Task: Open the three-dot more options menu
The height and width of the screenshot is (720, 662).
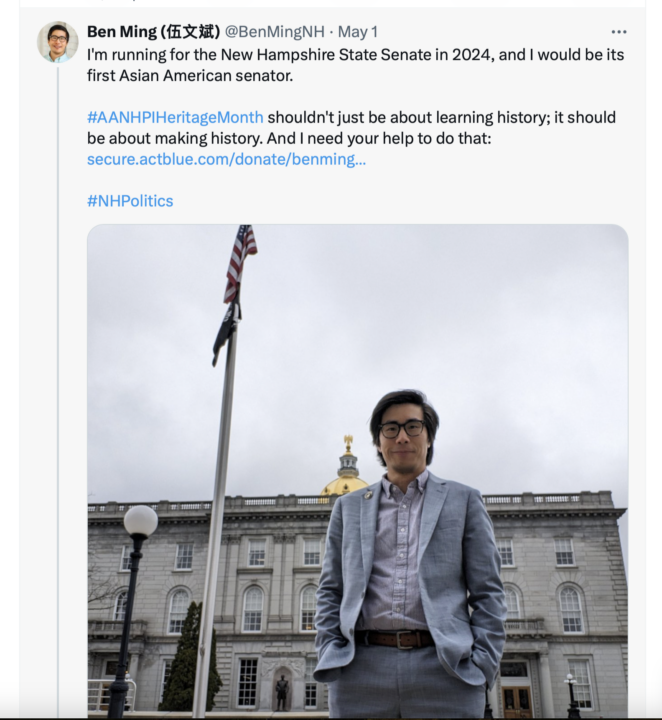Action: (x=619, y=32)
